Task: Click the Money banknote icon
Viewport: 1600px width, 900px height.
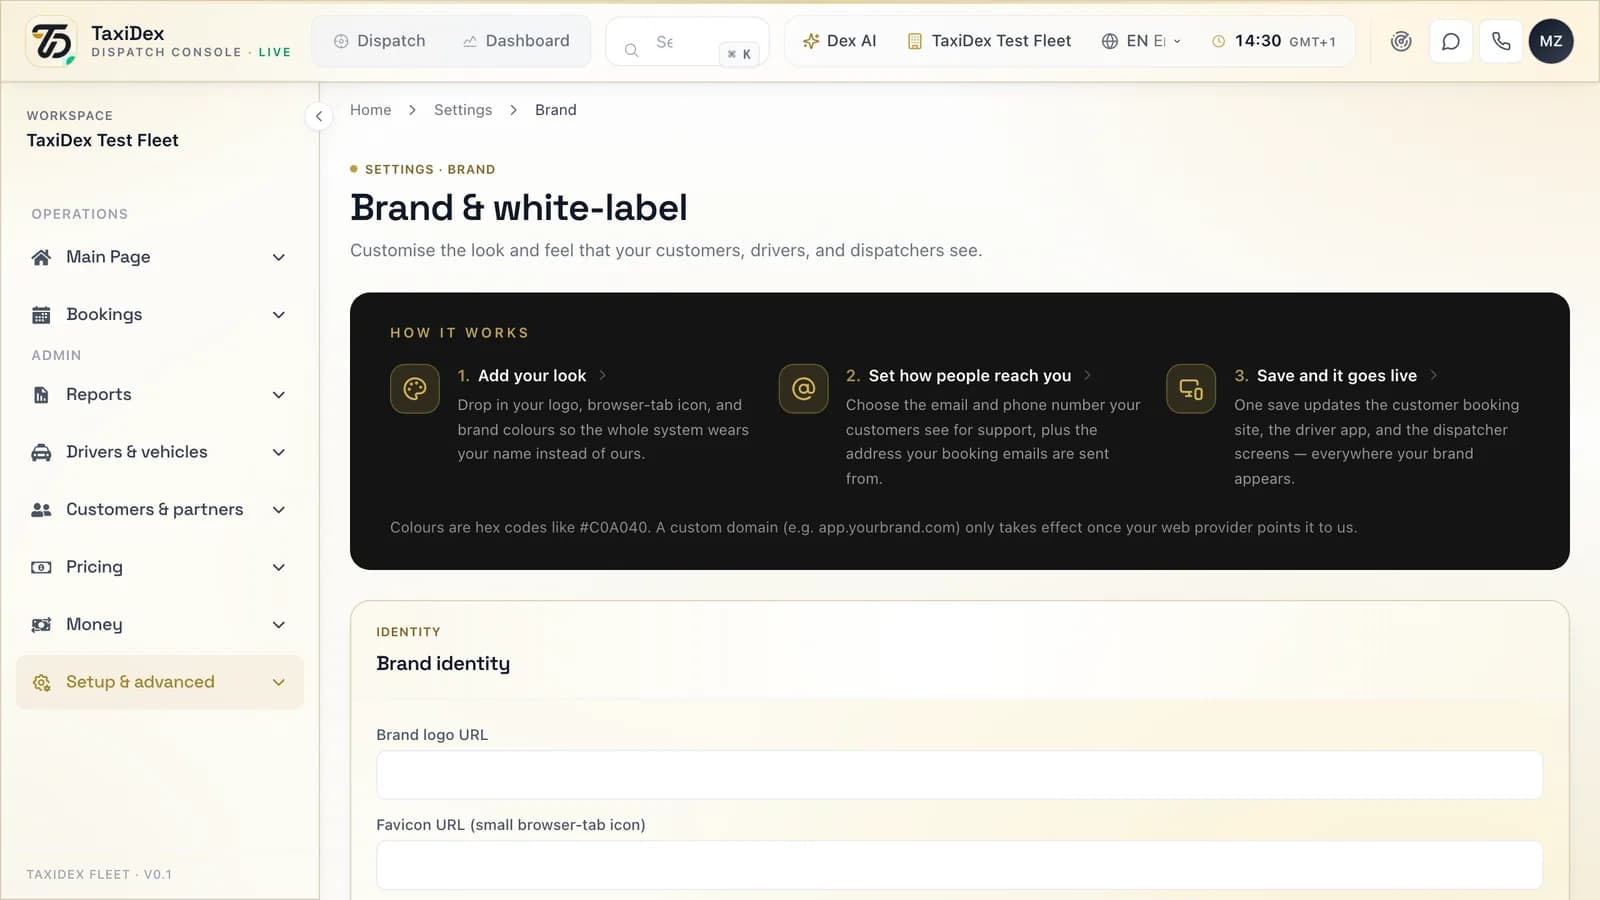Action: pos(41,625)
